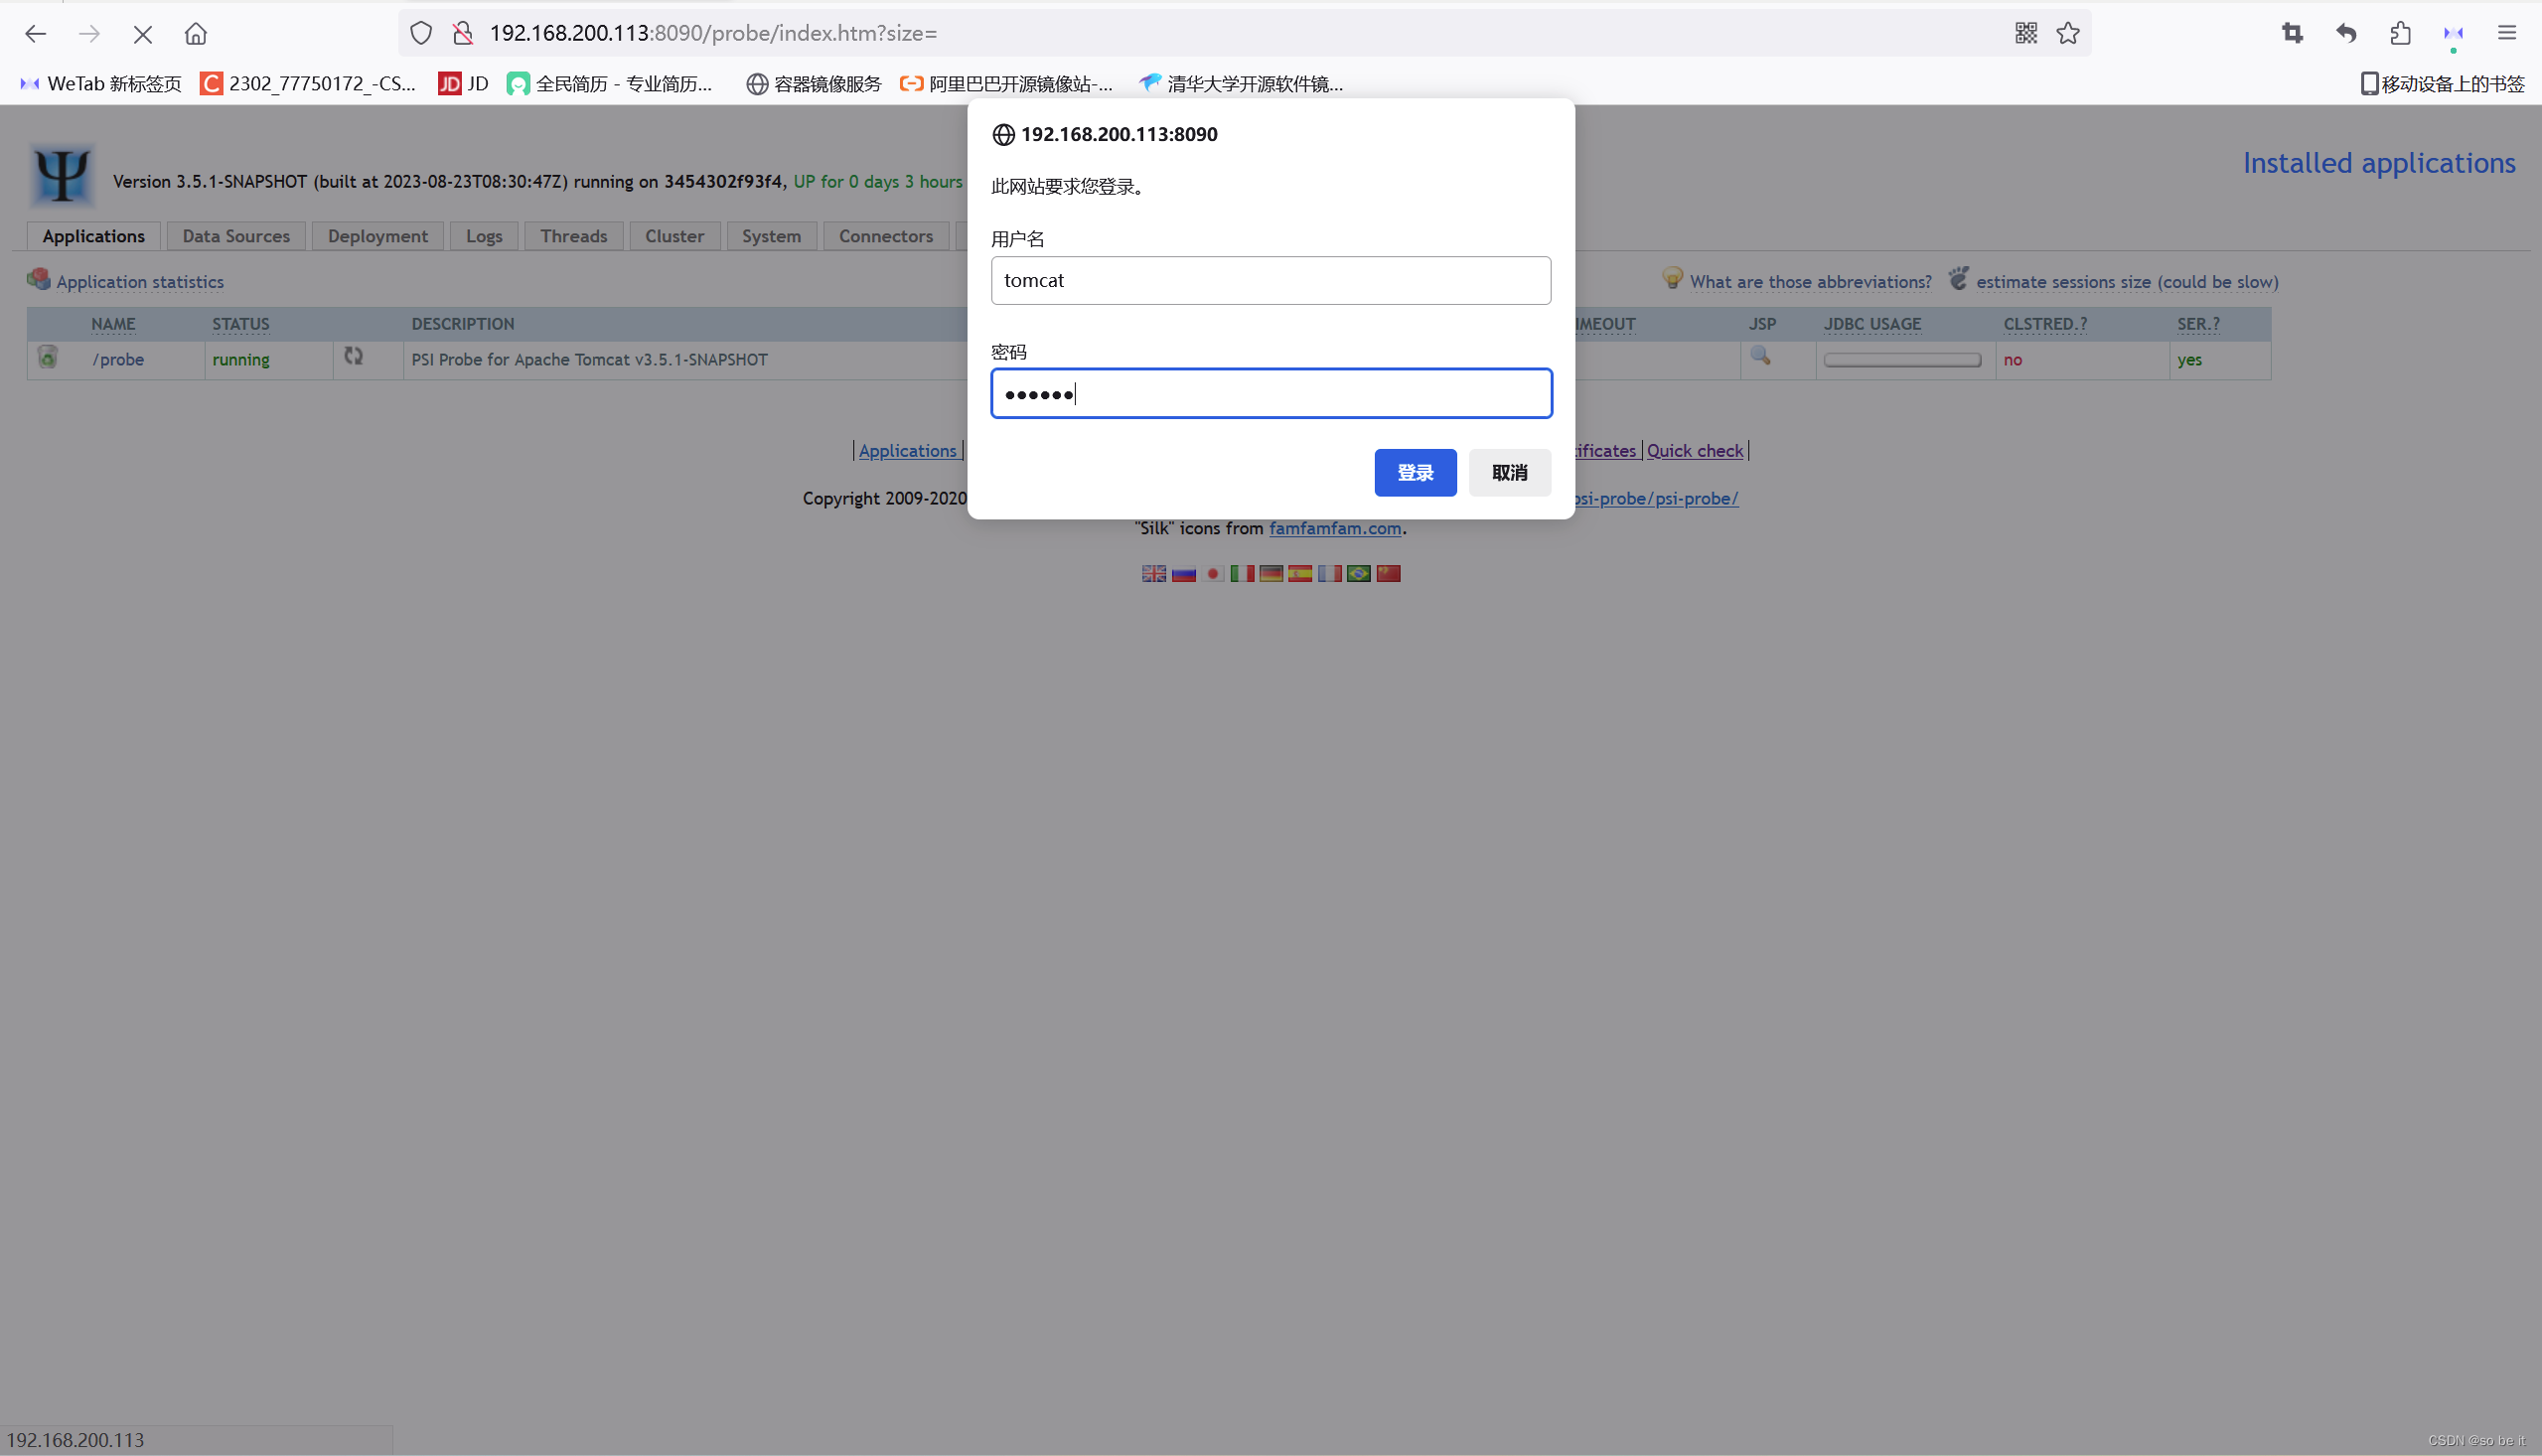Open the extensions puzzle icon

[2400, 34]
